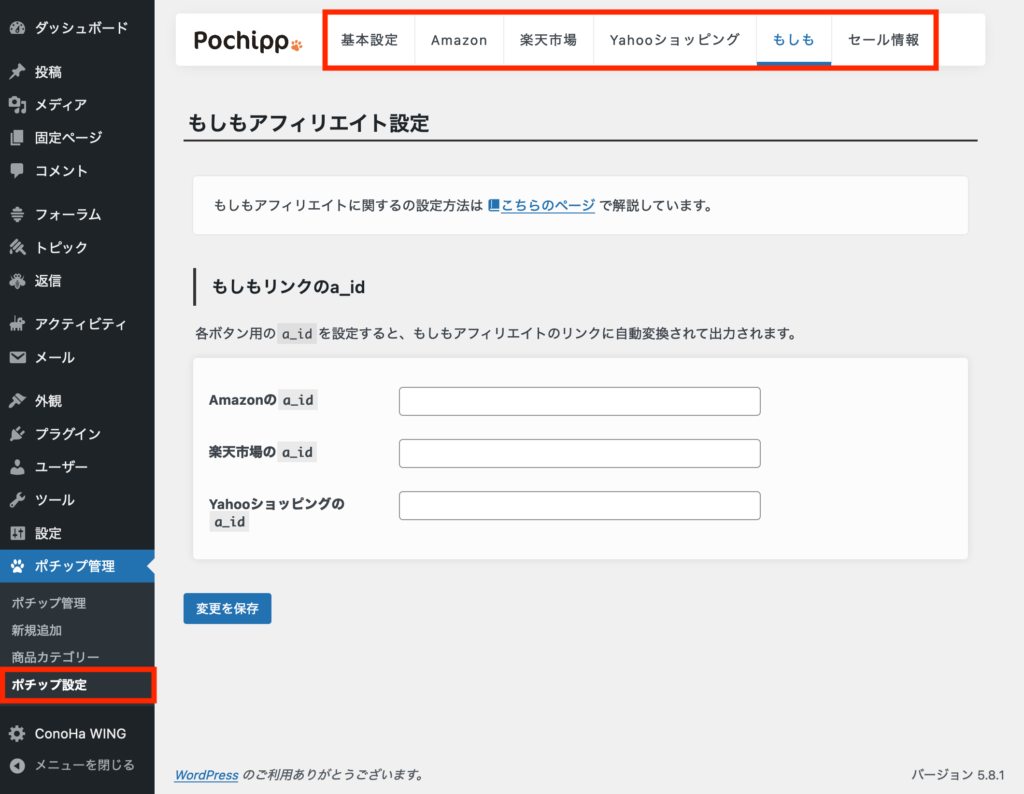Open 商品カテゴリー in the Pochipp submenu
The width and height of the screenshot is (1024, 794).
click(x=56, y=658)
